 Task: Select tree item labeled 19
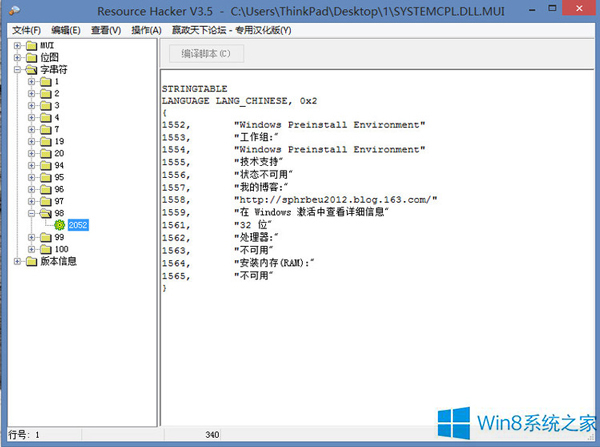click(59, 141)
